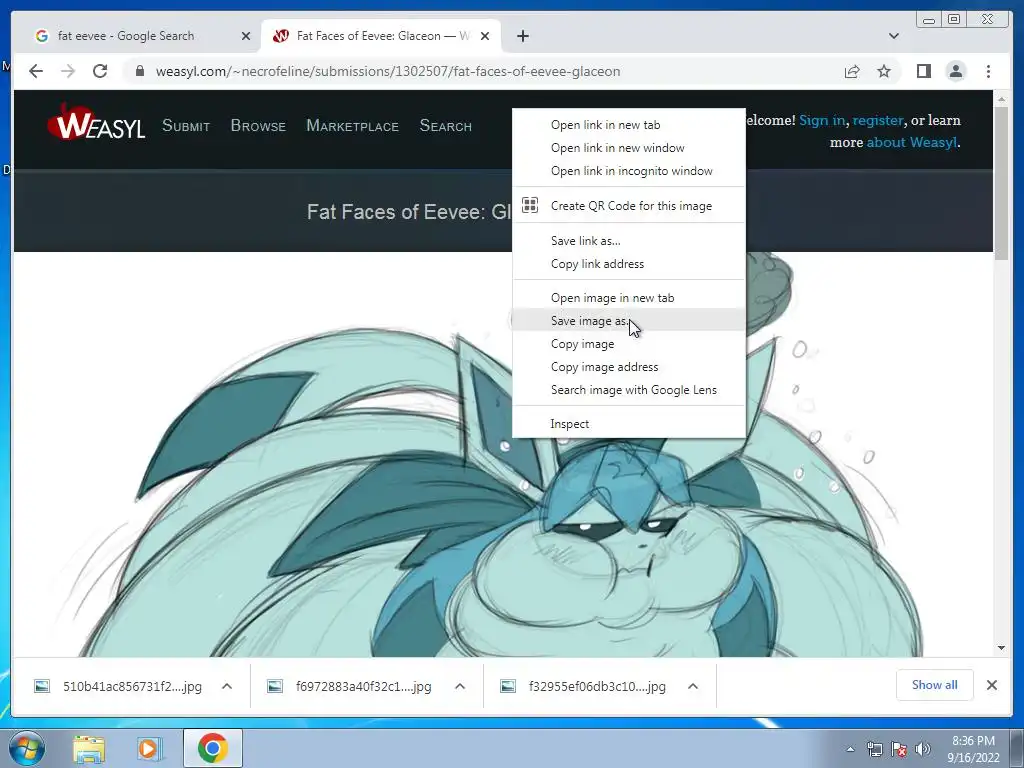Reload the Weasyl page

pos(100,71)
